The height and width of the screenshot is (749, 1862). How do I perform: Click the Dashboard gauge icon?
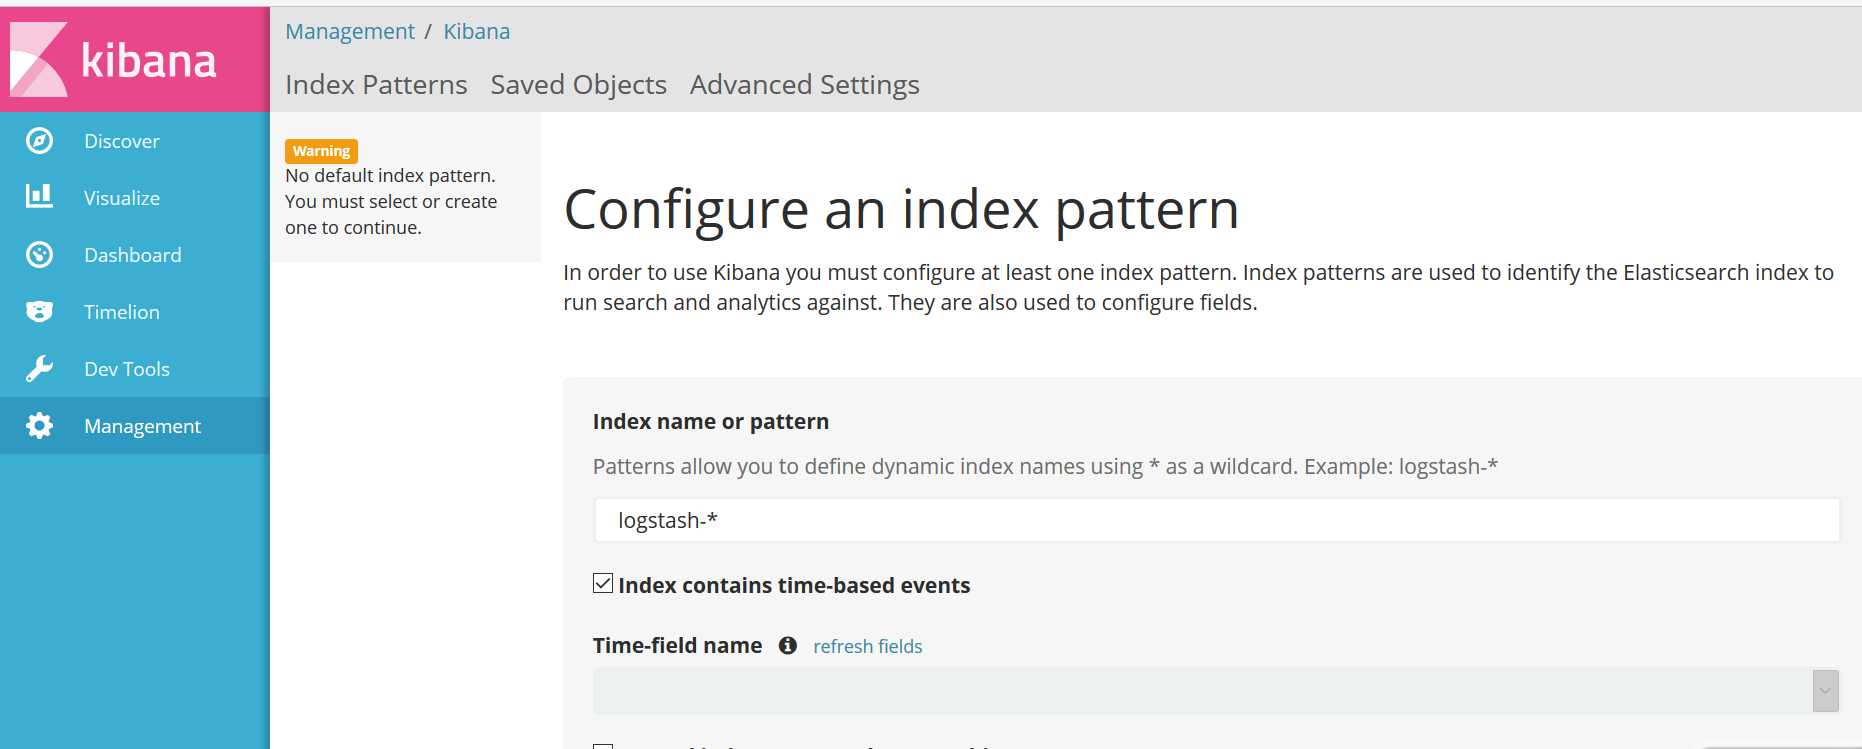(x=39, y=255)
